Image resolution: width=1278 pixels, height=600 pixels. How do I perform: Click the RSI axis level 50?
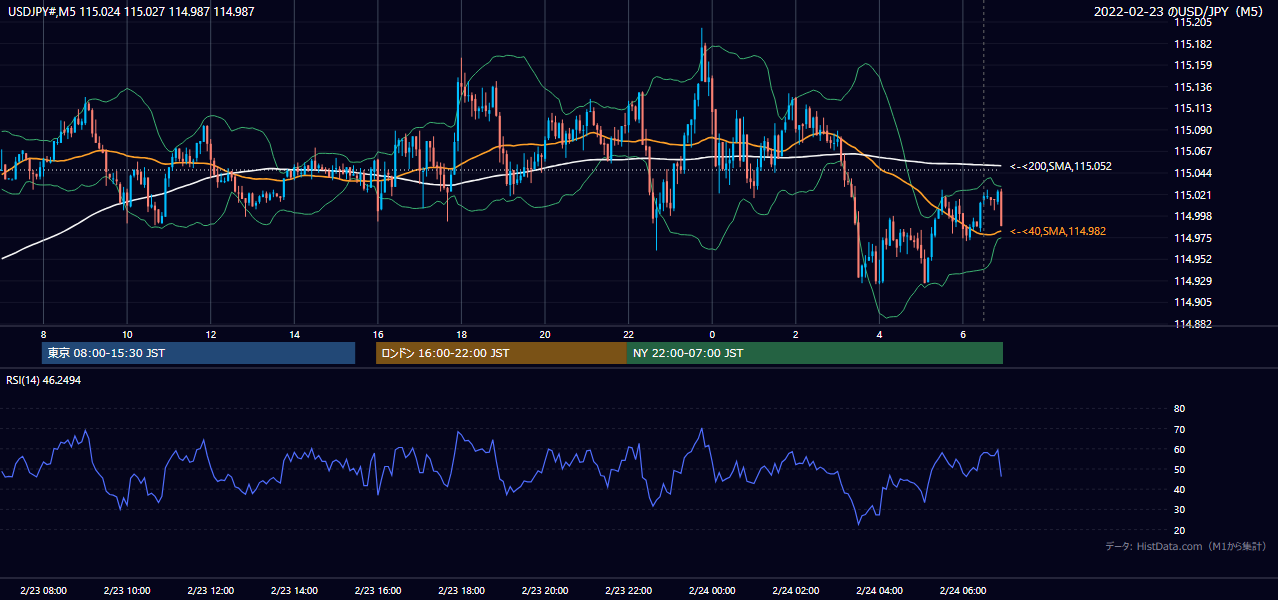pyautogui.click(x=1180, y=469)
